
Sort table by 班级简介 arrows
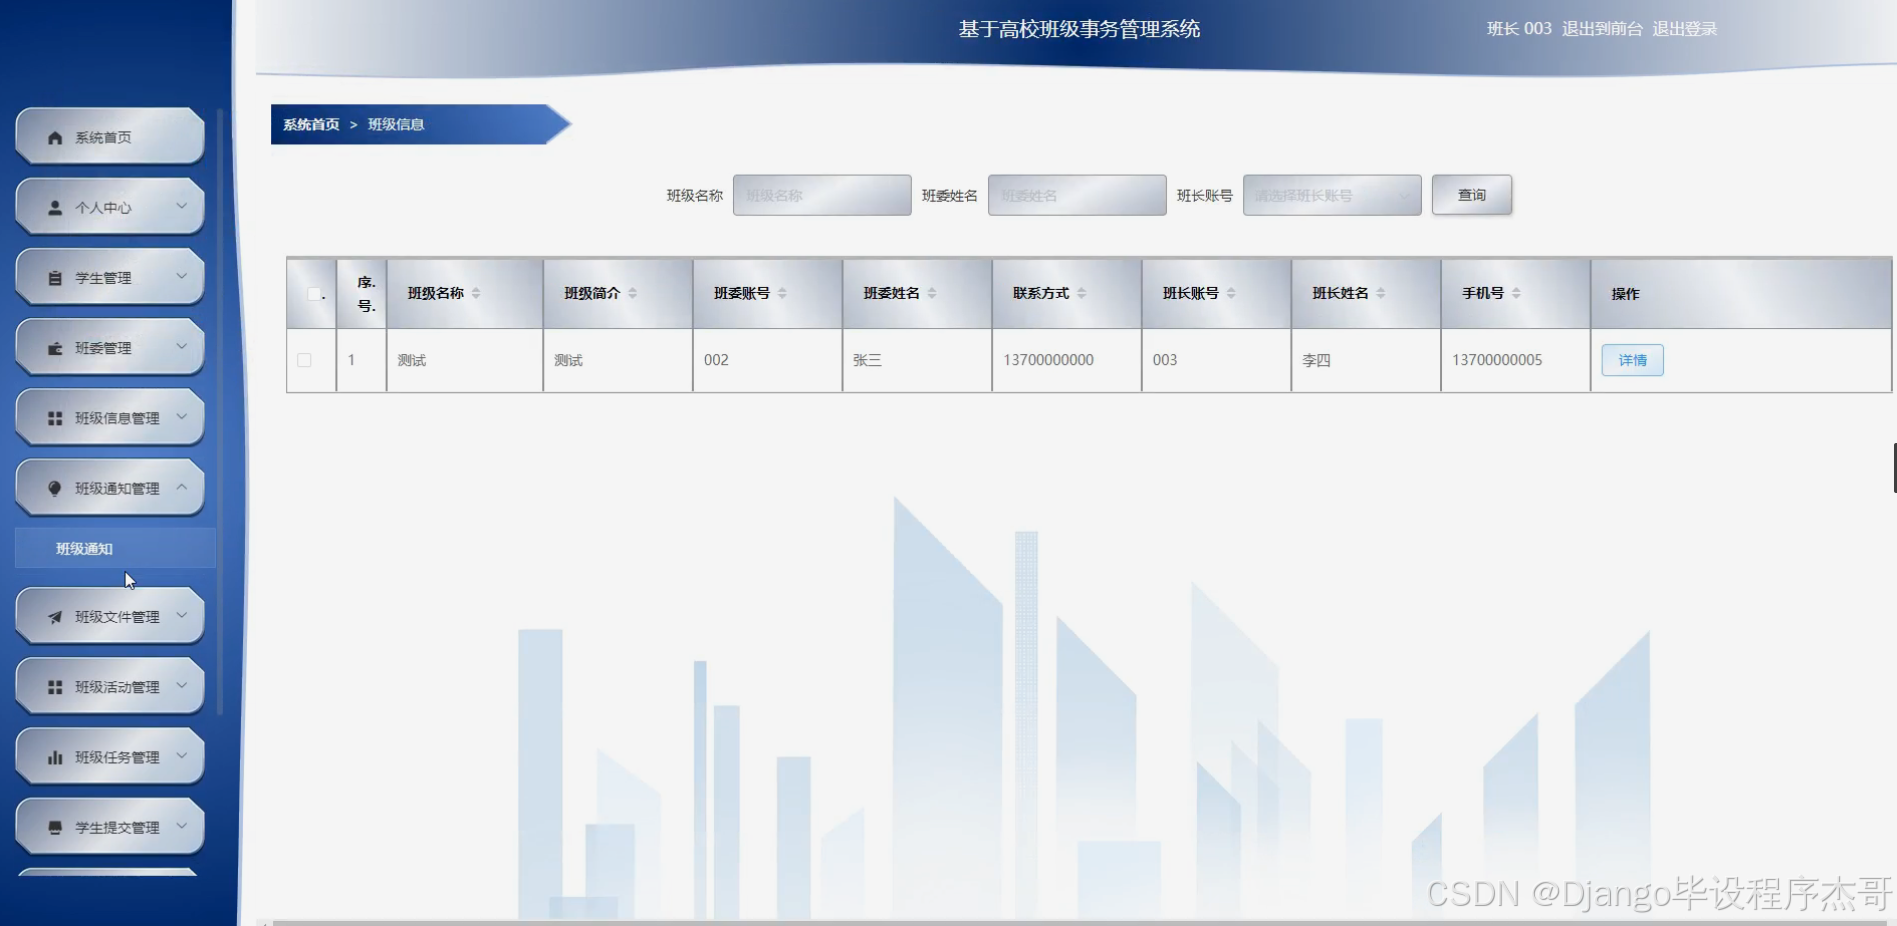coord(632,293)
